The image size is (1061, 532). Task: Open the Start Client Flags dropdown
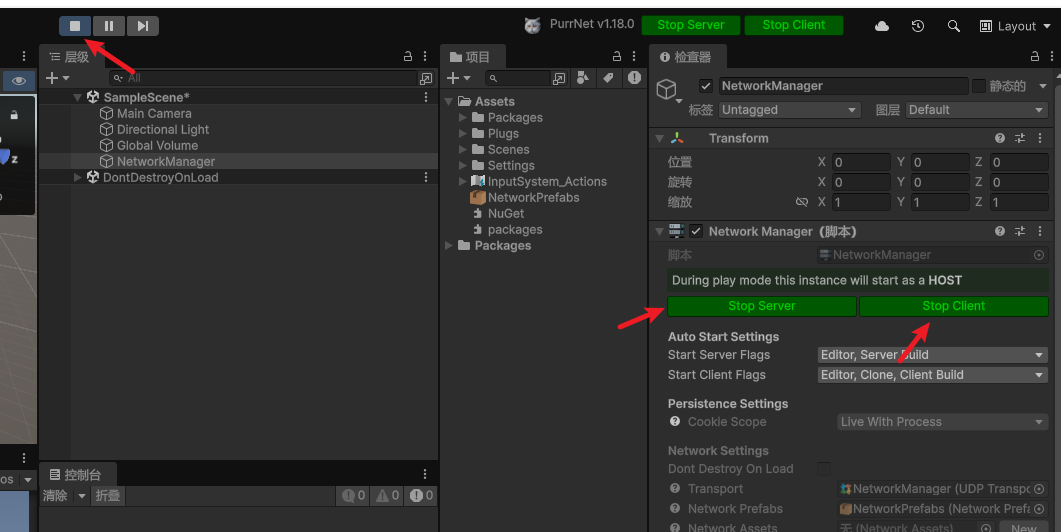pyautogui.click(x=932, y=375)
